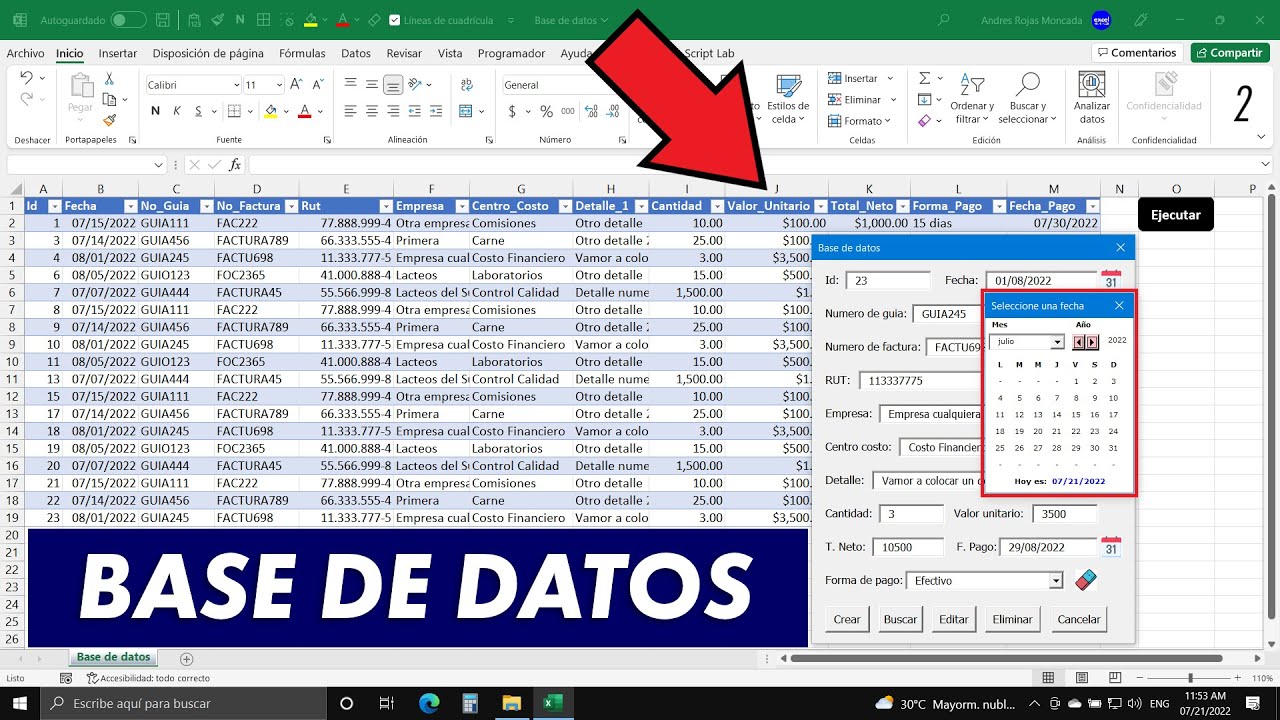
Task: Open Buscar y seleccionar magnifier
Action: [1027, 97]
